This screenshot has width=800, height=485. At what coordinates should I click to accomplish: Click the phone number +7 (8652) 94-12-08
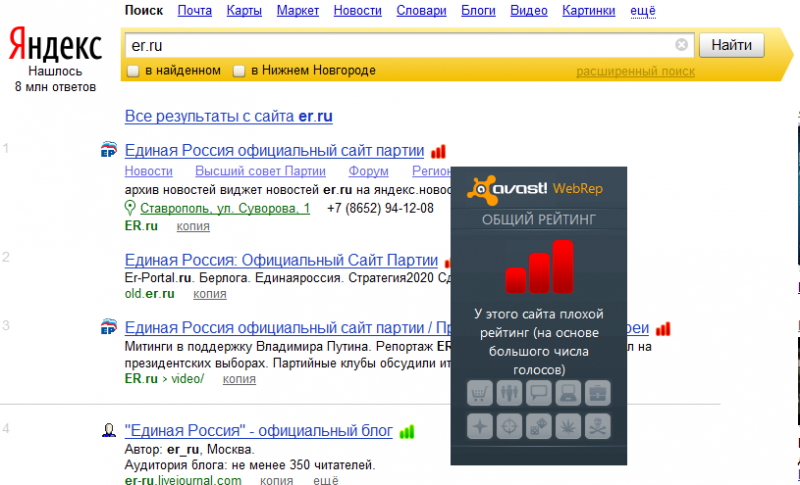[380, 209]
